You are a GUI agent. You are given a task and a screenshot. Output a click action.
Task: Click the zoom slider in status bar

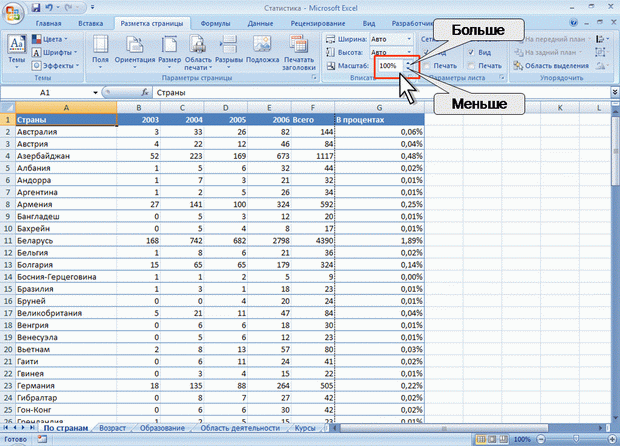(577, 439)
